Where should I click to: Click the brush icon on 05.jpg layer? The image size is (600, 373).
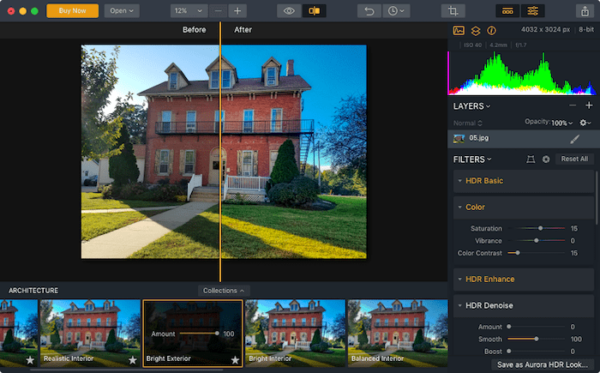(574, 139)
